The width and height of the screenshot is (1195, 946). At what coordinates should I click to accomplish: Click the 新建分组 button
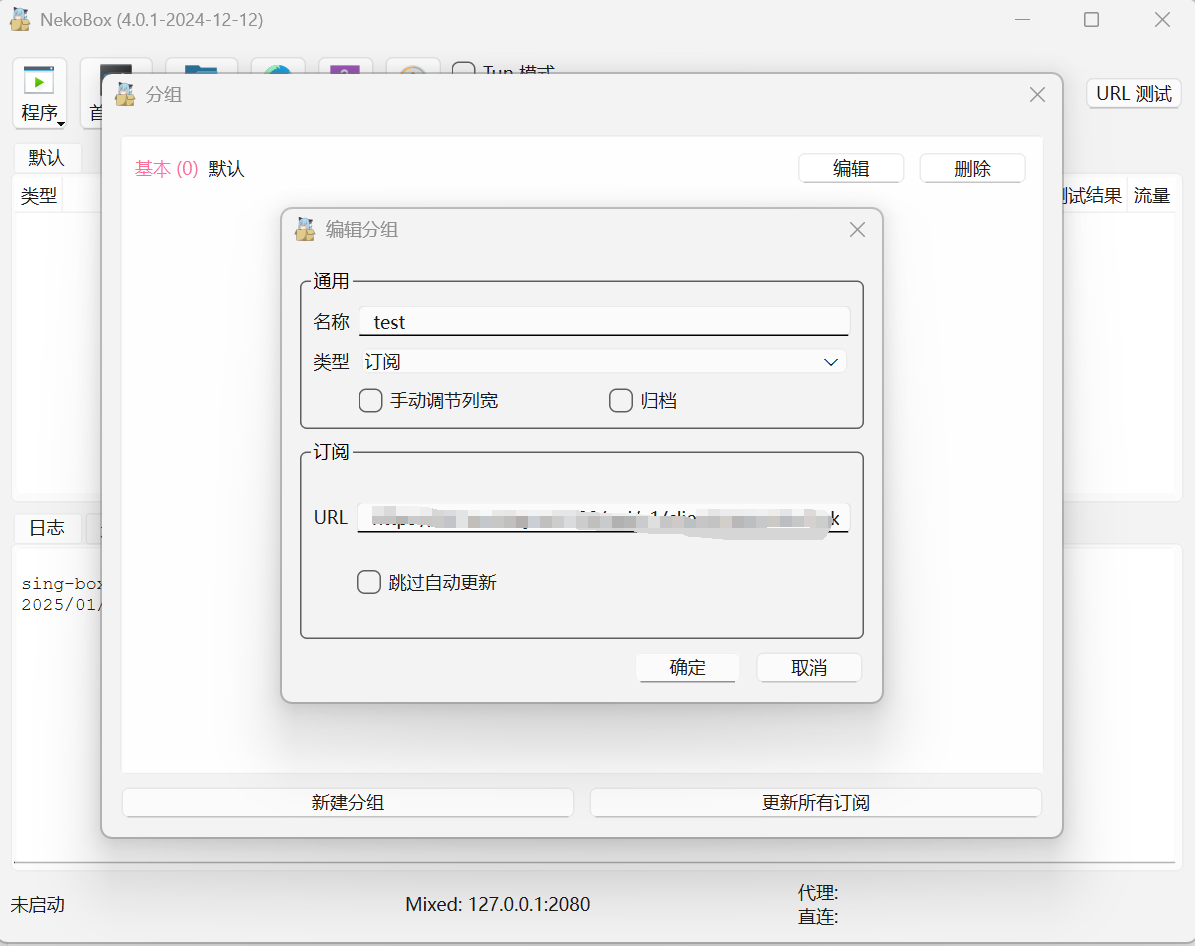point(347,803)
